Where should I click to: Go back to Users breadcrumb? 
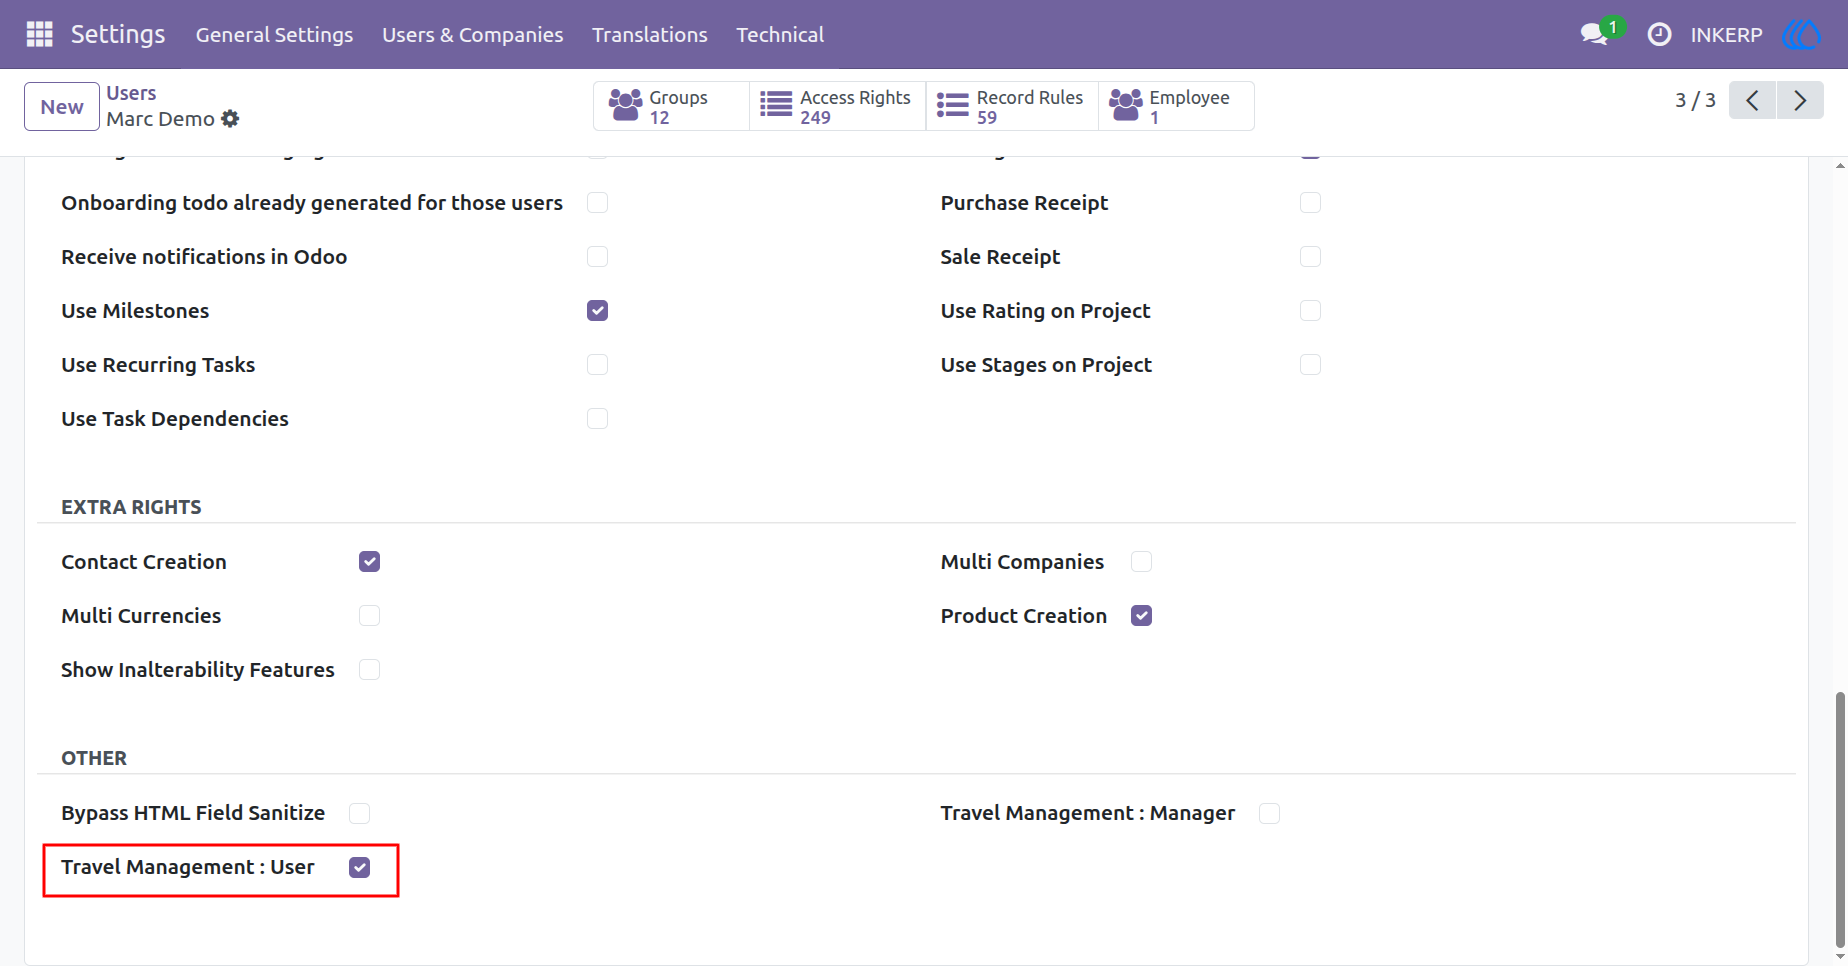click(x=131, y=93)
